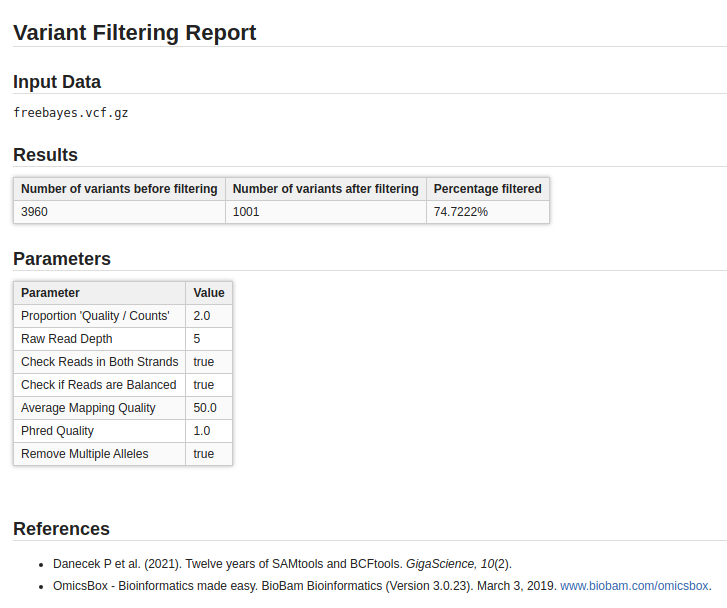727x608 pixels.
Task: Click the Check Reads in Both Strands row
Action: pyautogui.click(x=99, y=362)
